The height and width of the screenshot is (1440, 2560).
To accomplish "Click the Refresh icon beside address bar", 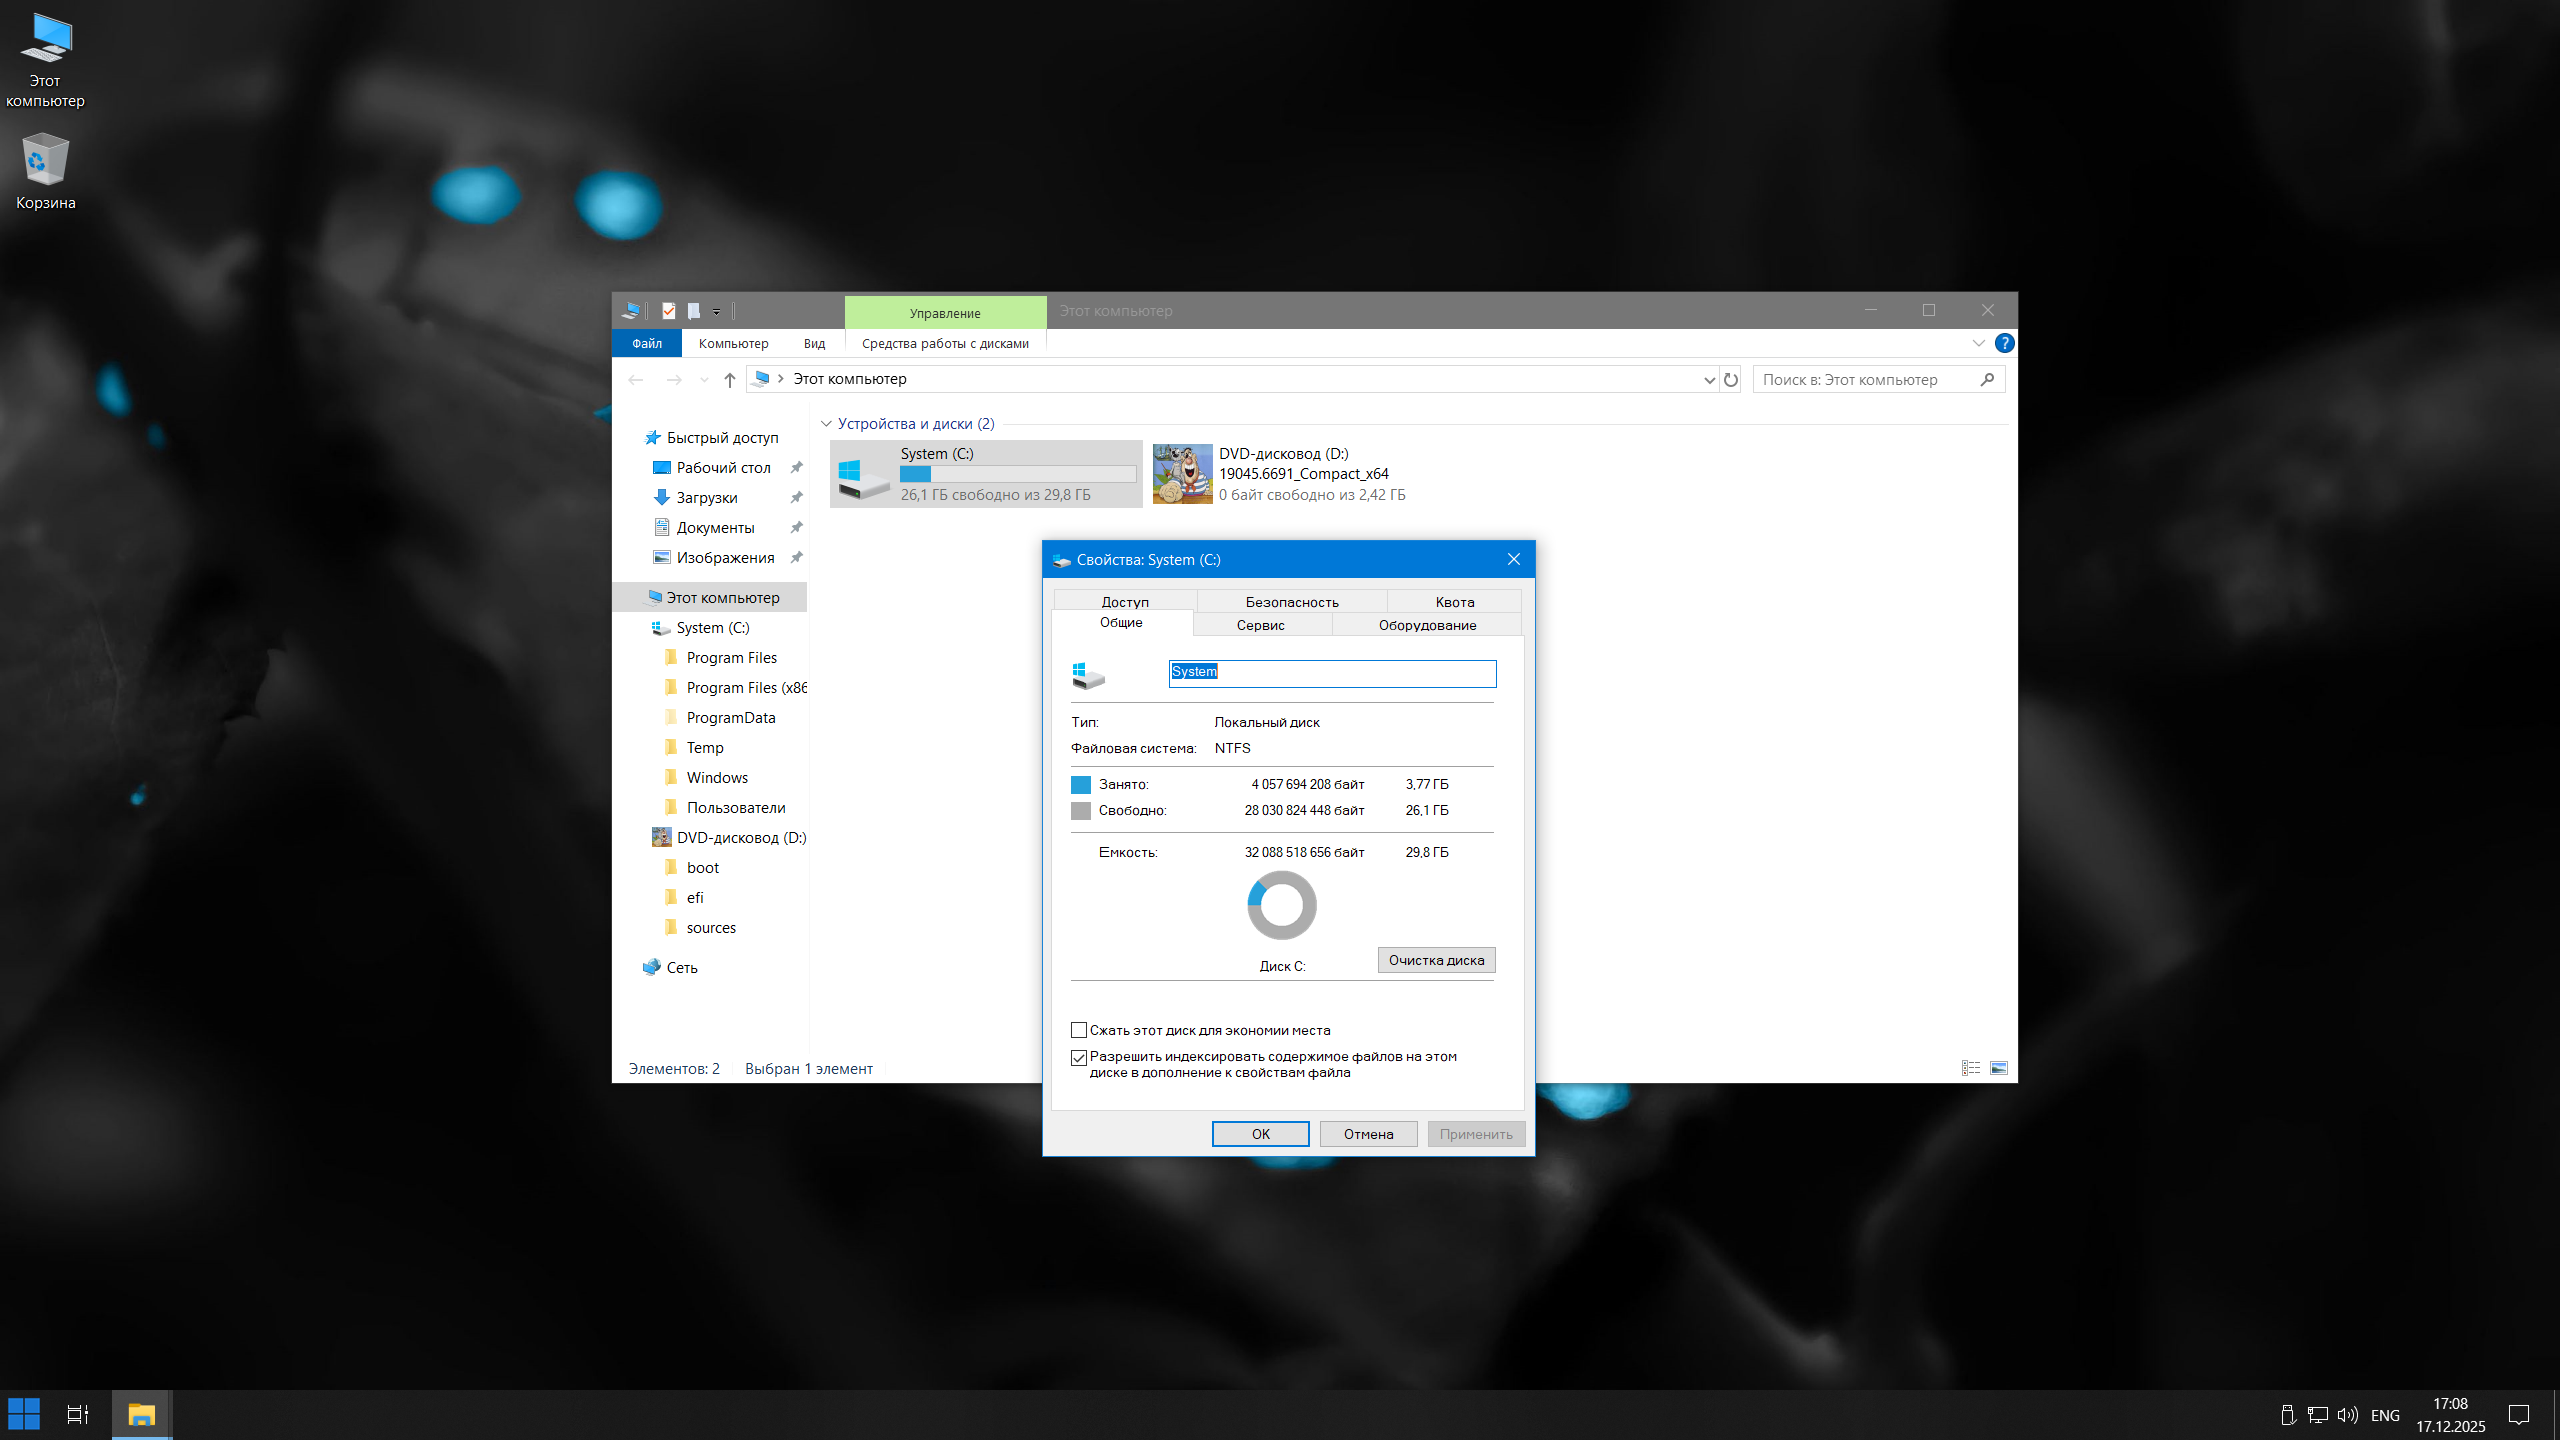I will click(x=1731, y=379).
